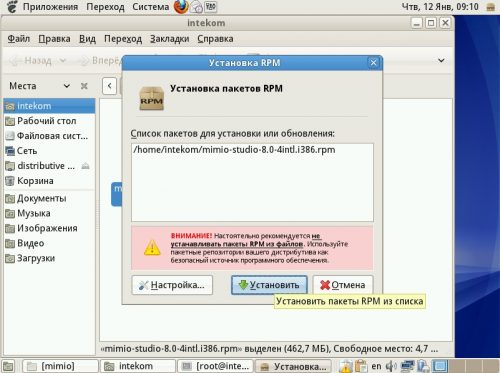The width and height of the screenshot is (500, 373).
Task: Expand the Места sidebar dropdown
Action: point(67,86)
